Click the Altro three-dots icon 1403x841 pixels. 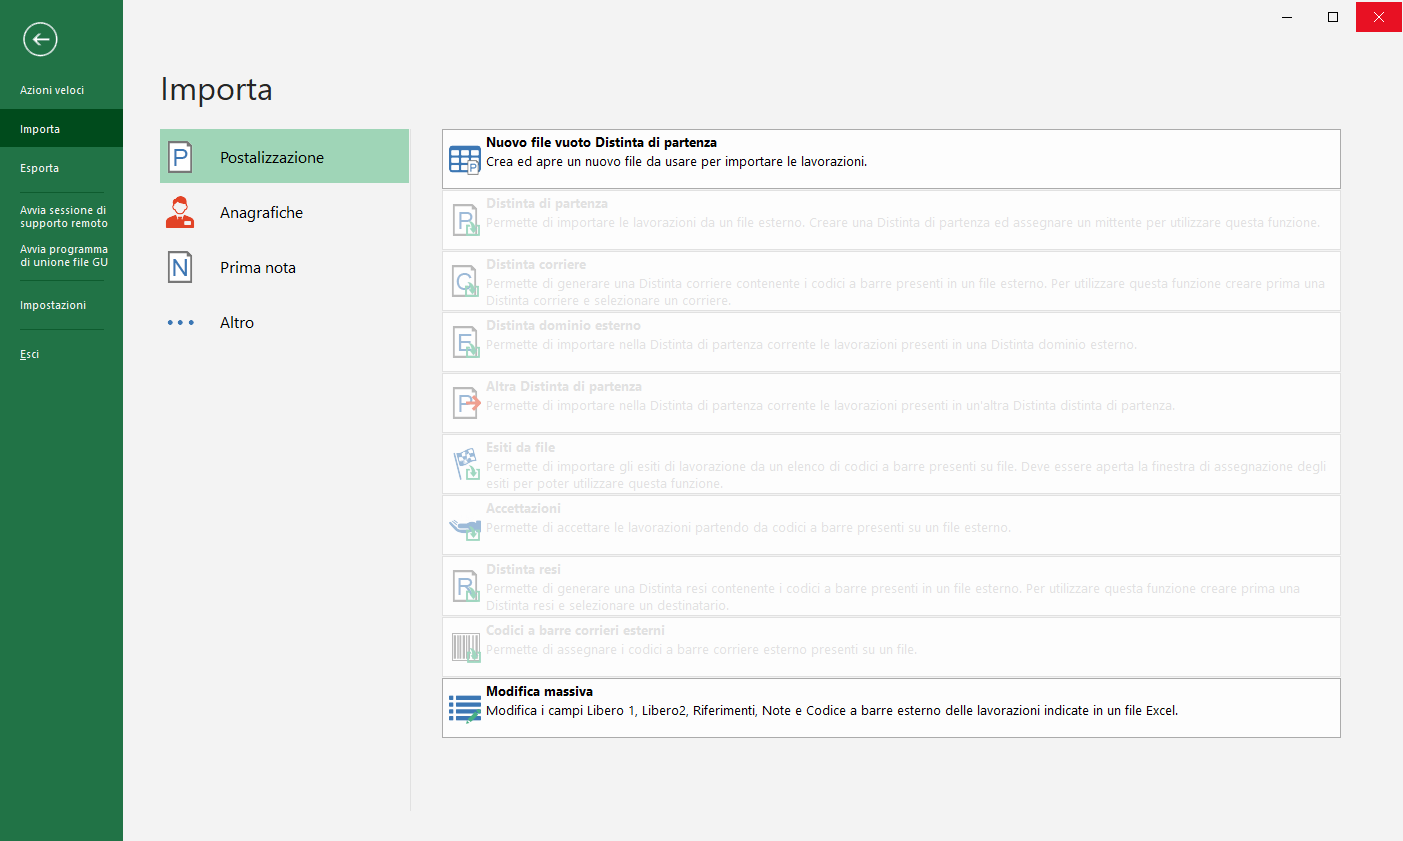tap(180, 322)
